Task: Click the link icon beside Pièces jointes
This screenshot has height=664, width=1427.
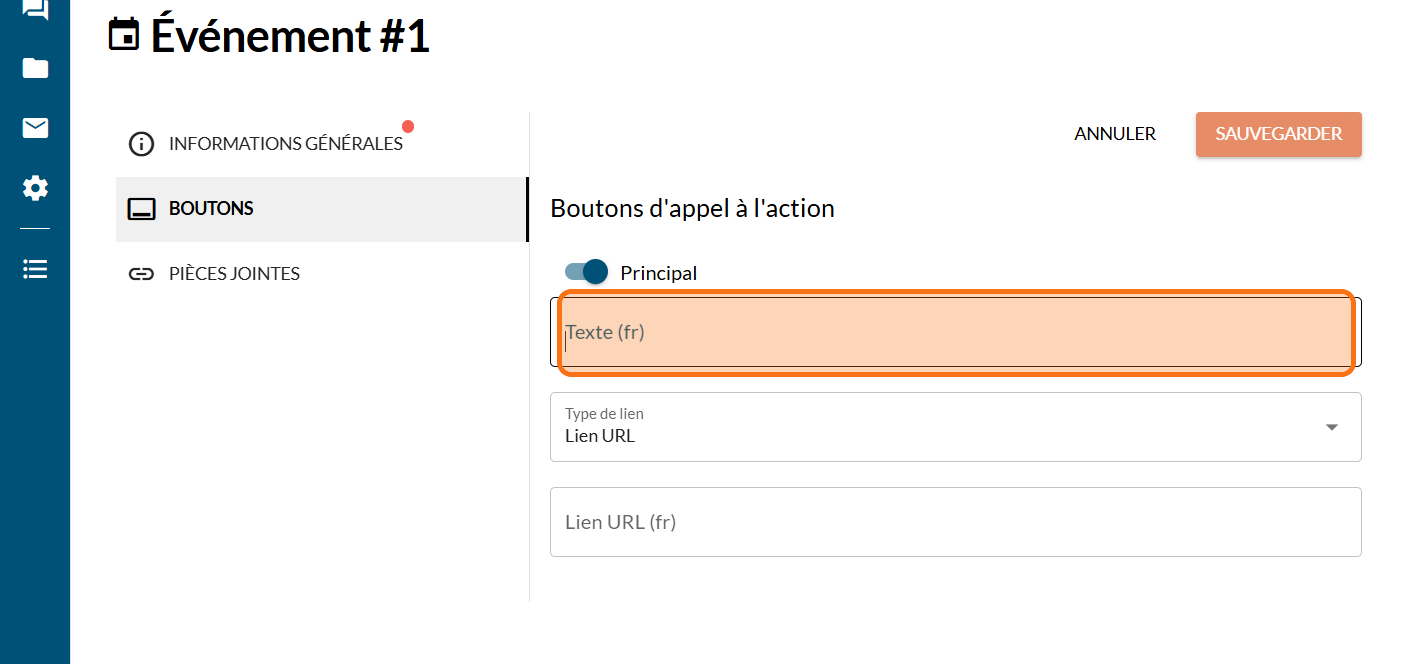Action: click(x=142, y=274)
